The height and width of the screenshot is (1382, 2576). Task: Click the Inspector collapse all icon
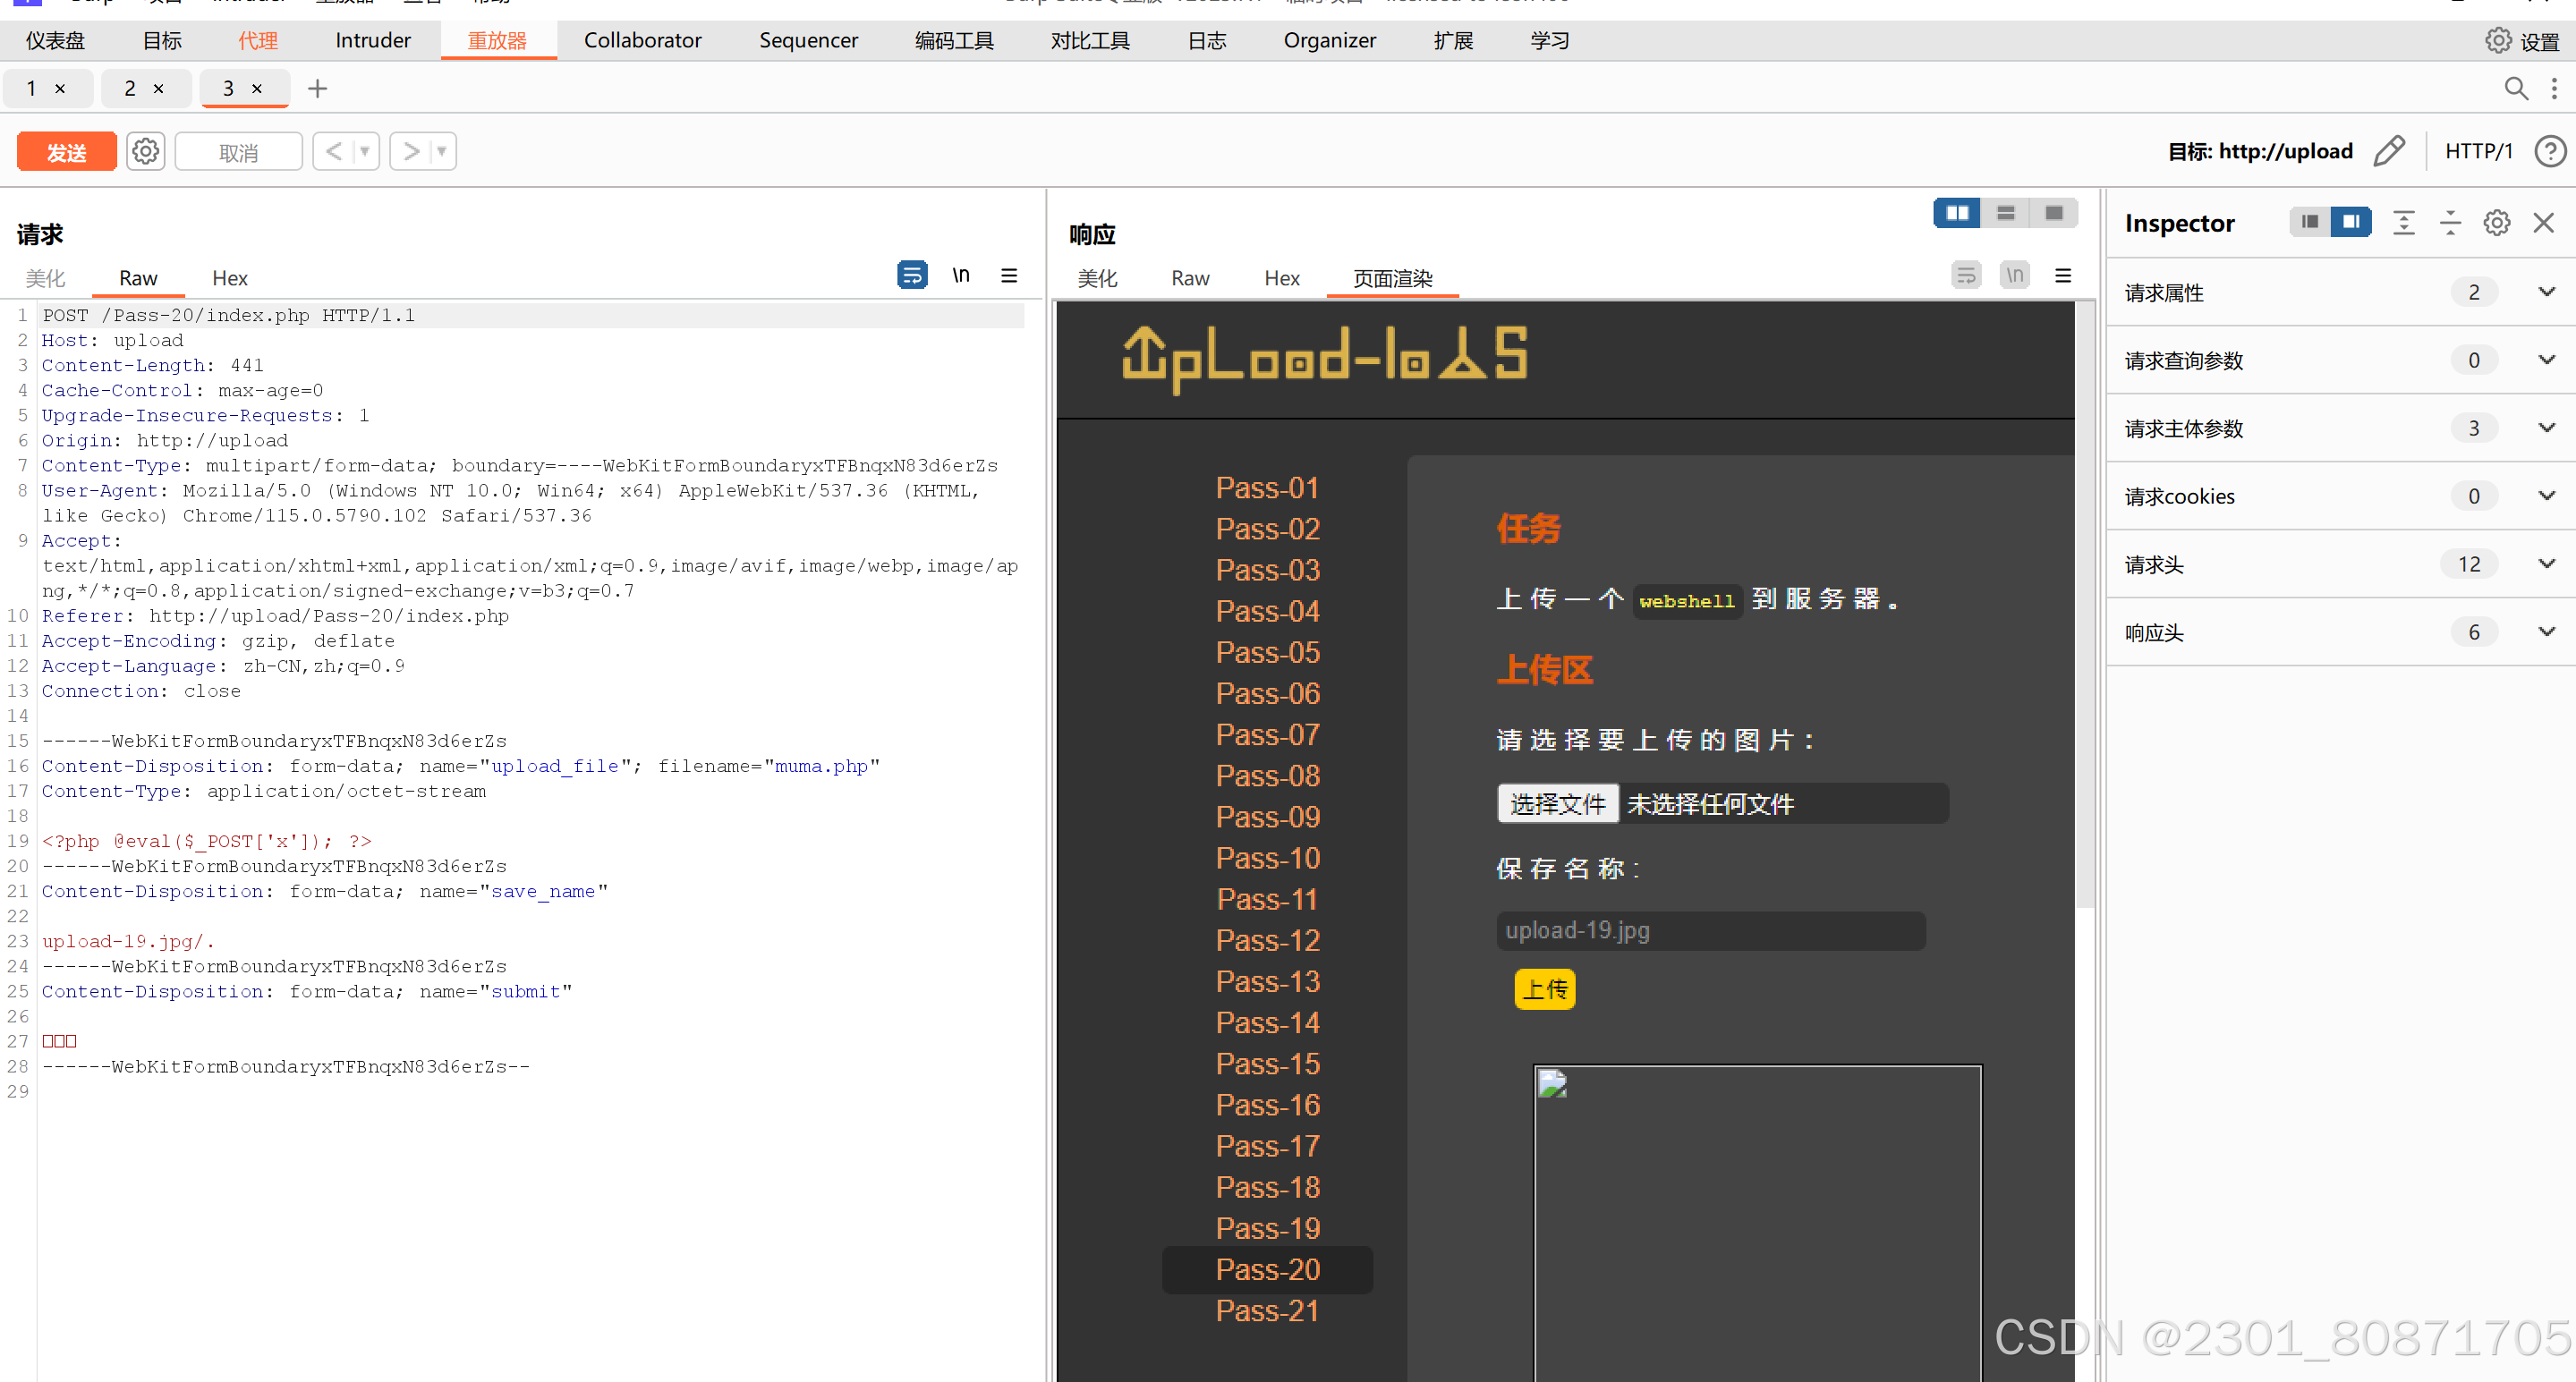click(x=2450, y=223)
